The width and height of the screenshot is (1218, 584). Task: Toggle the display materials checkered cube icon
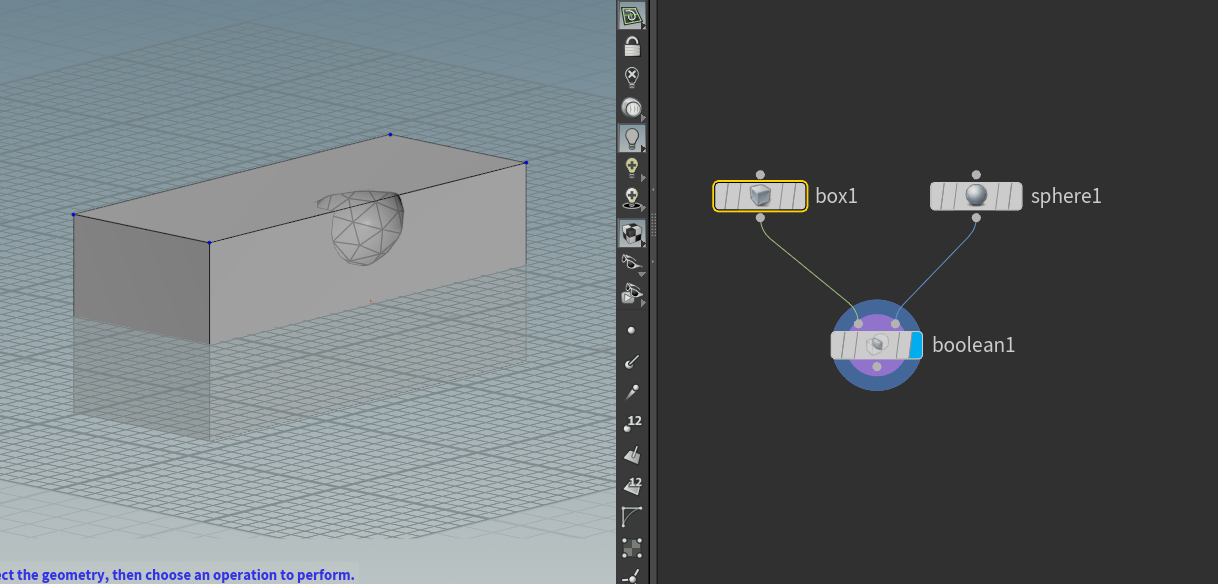coord(632,233)
